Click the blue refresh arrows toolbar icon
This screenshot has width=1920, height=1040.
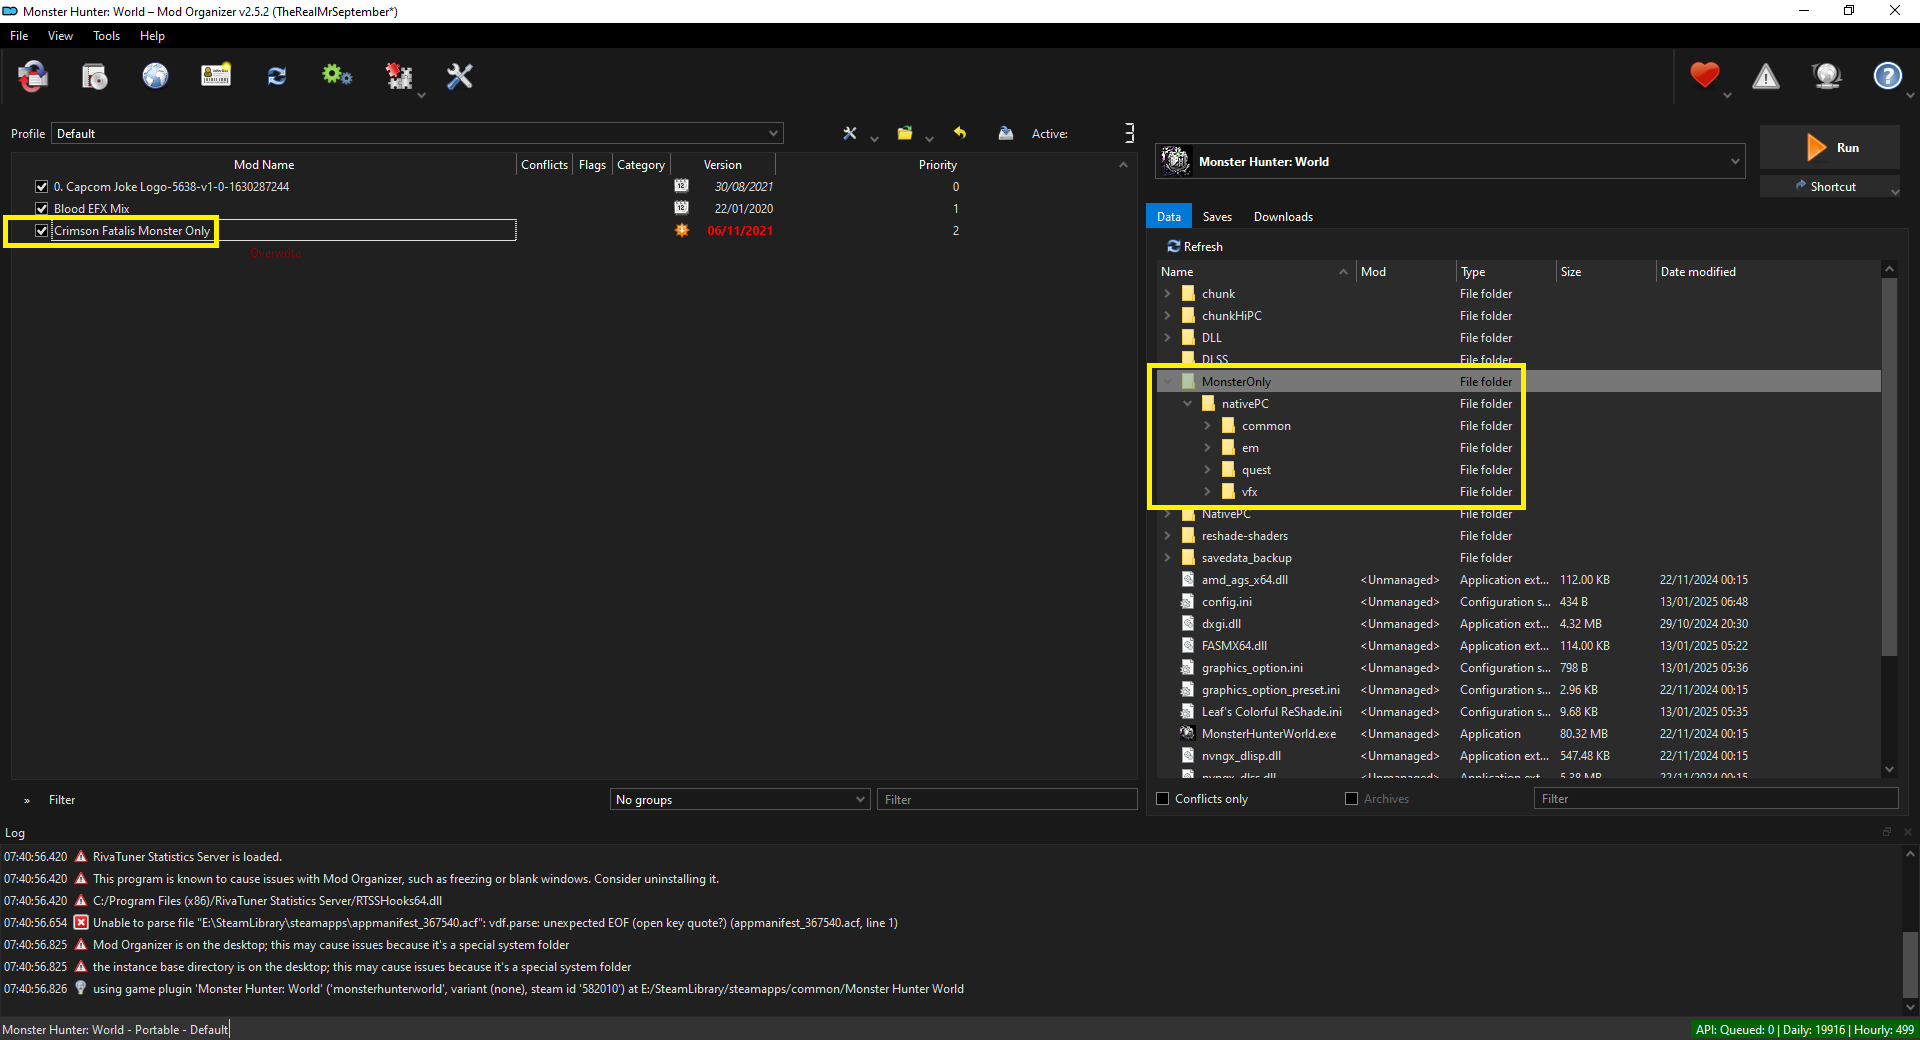pyautogui.click(x=277, y=76)
